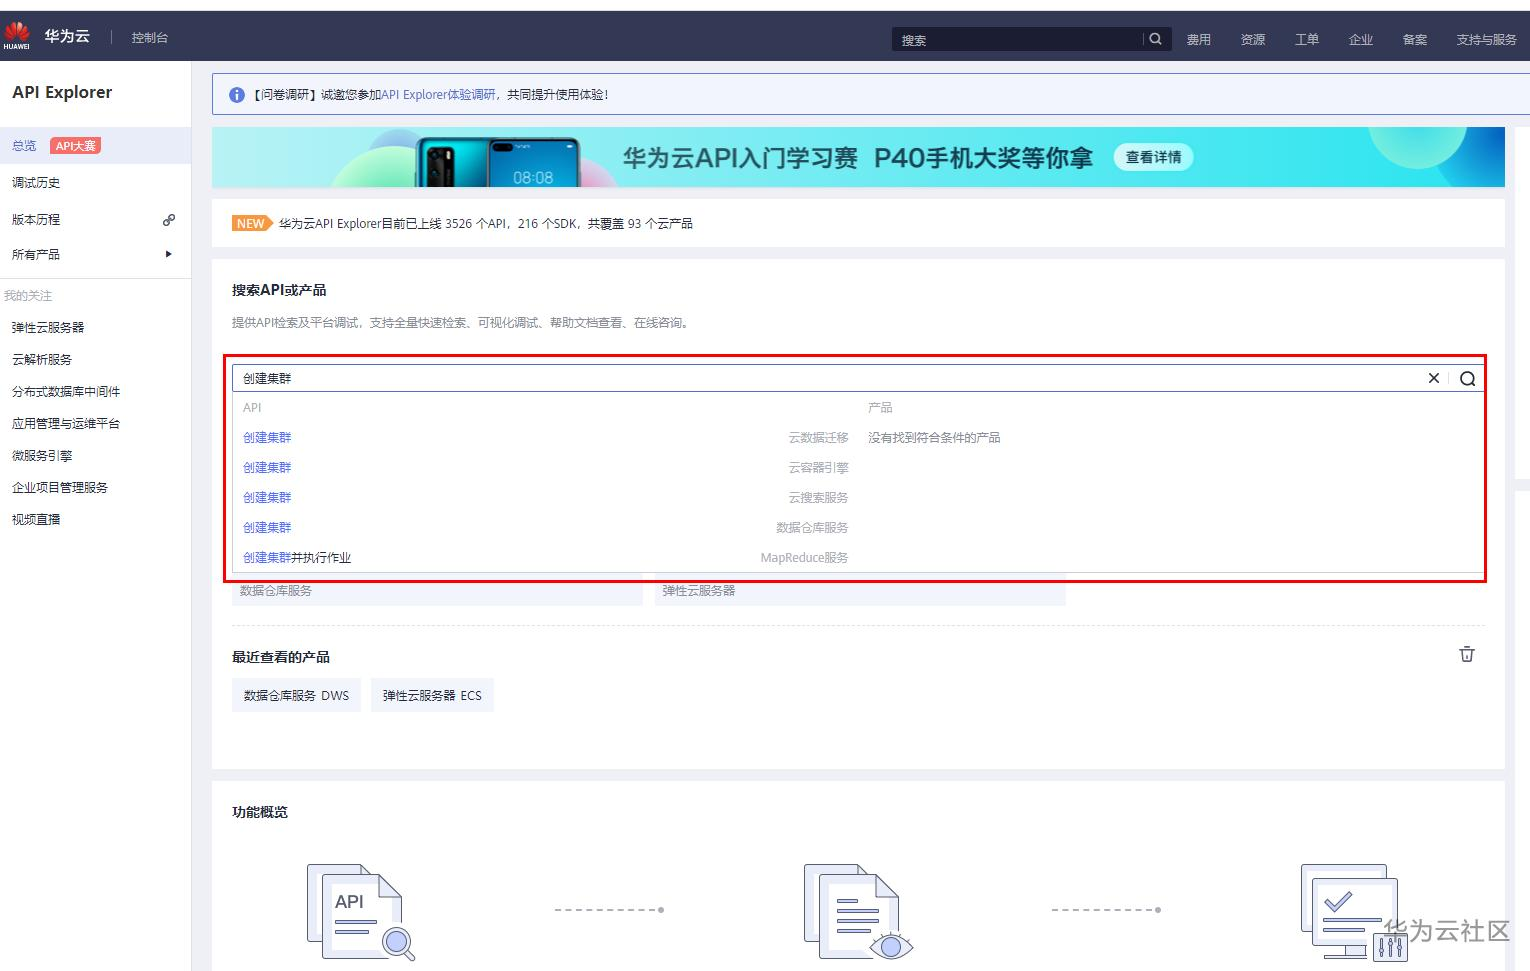Click the 创建集群 link for 数据仓库服务
Viewport: 1530px width, 971px height.
click(x=266, y=527)
